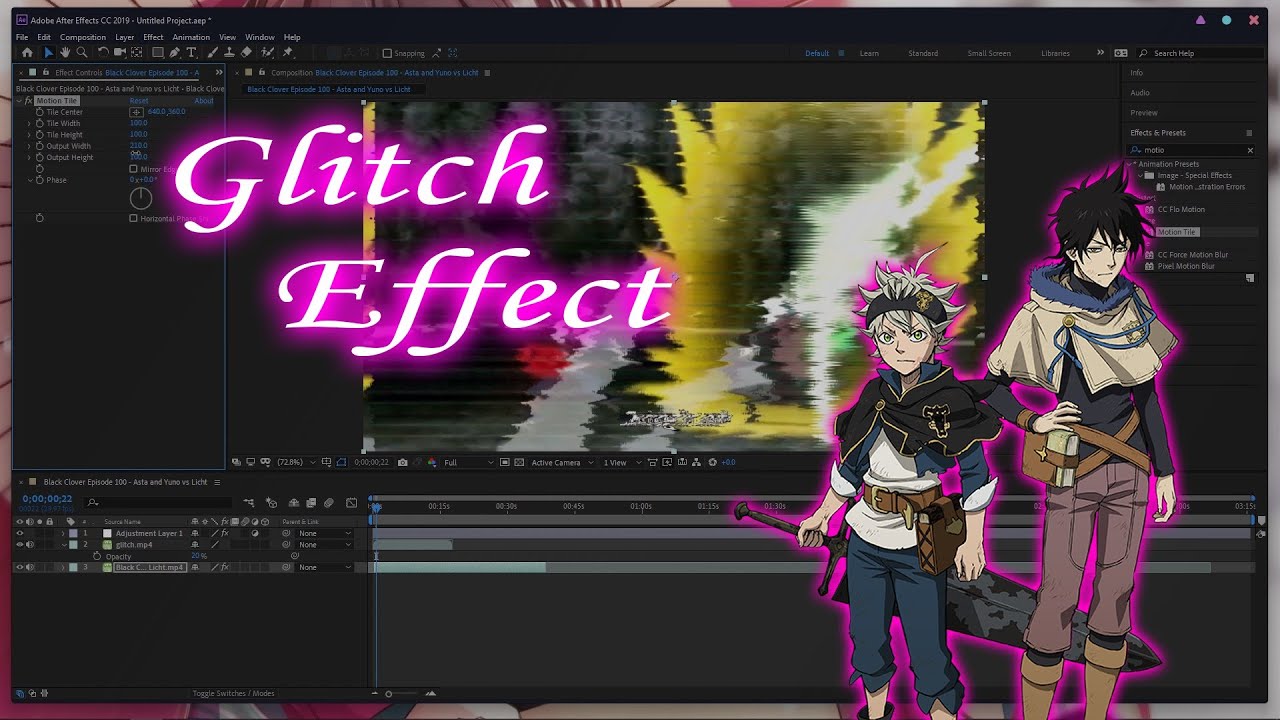Select the Pan Behind anchor point tool
This screenshot has width=1280, height=720.
point(137,53)
